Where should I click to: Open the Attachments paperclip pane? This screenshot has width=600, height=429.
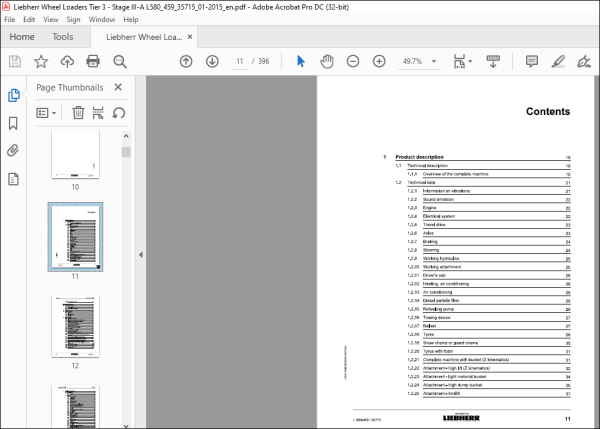click(13, 150)
